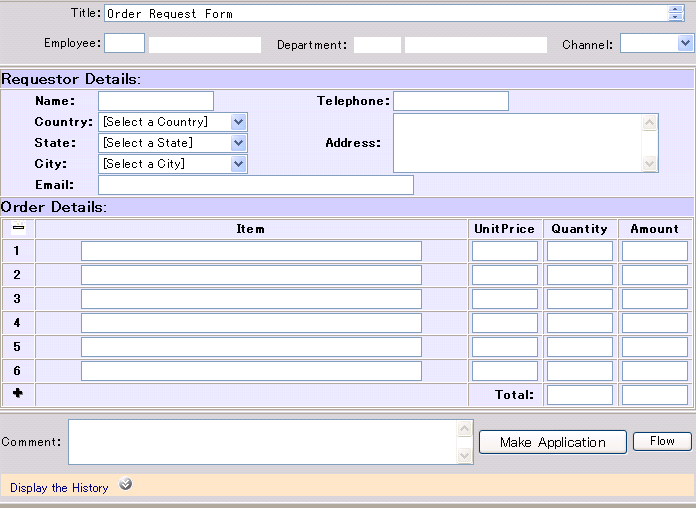This screenshot has height=508, width=696.
Task: Click the Item field in row 2
Action: point(251,275)
